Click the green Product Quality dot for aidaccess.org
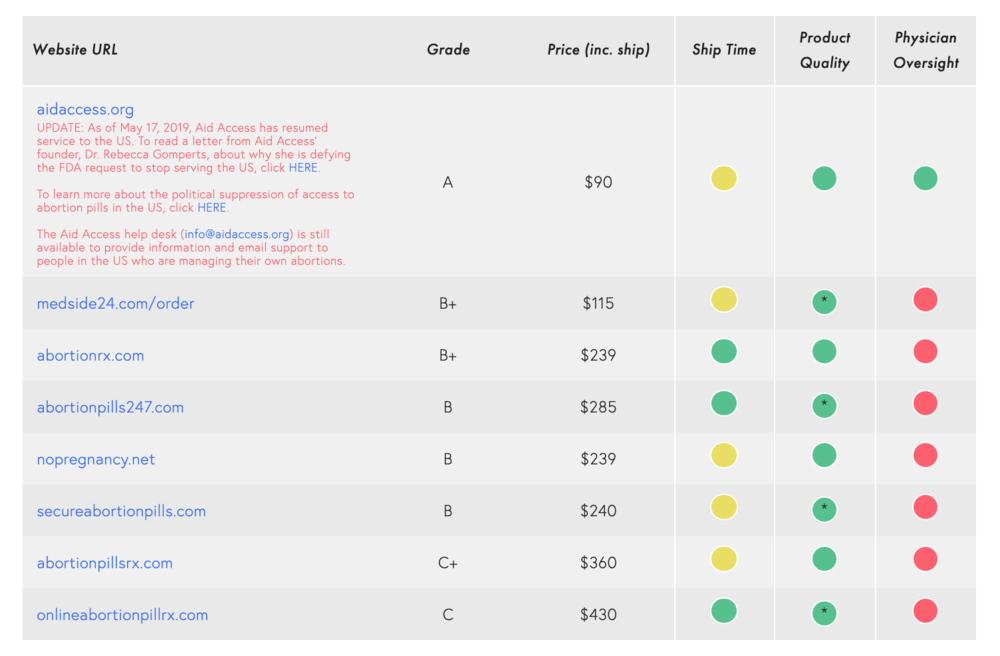The image size is (1000, 656). click(x=824, y=179)
